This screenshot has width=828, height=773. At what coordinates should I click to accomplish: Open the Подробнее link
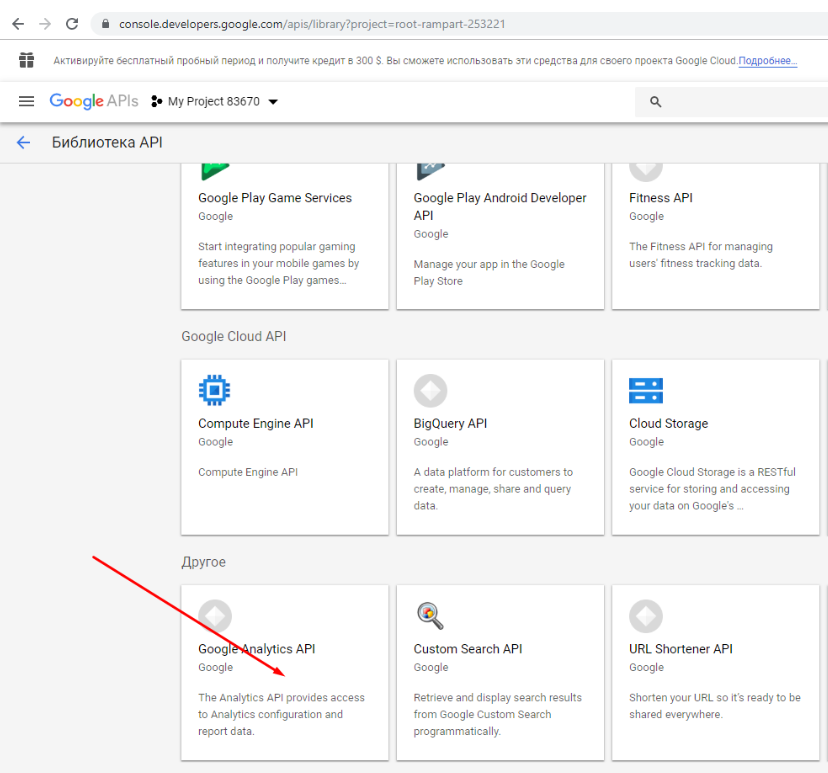[767, 61]
